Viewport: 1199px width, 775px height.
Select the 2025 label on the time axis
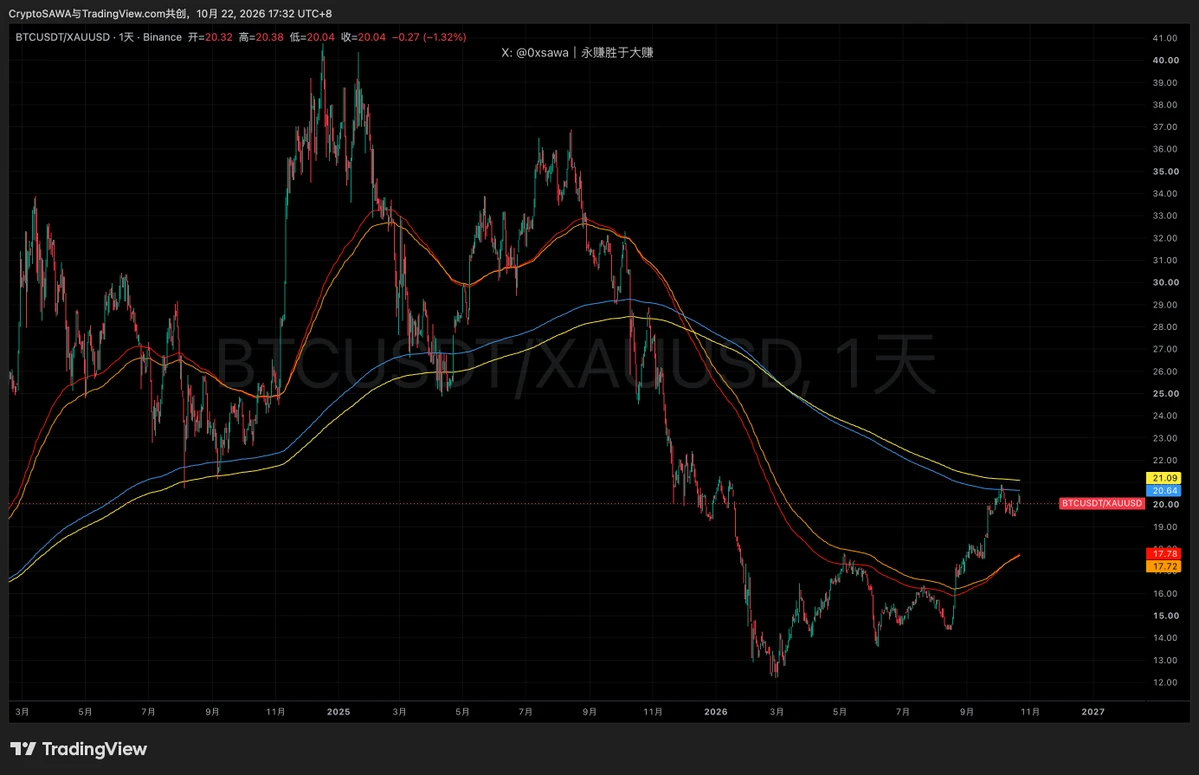tap(338, 712)
